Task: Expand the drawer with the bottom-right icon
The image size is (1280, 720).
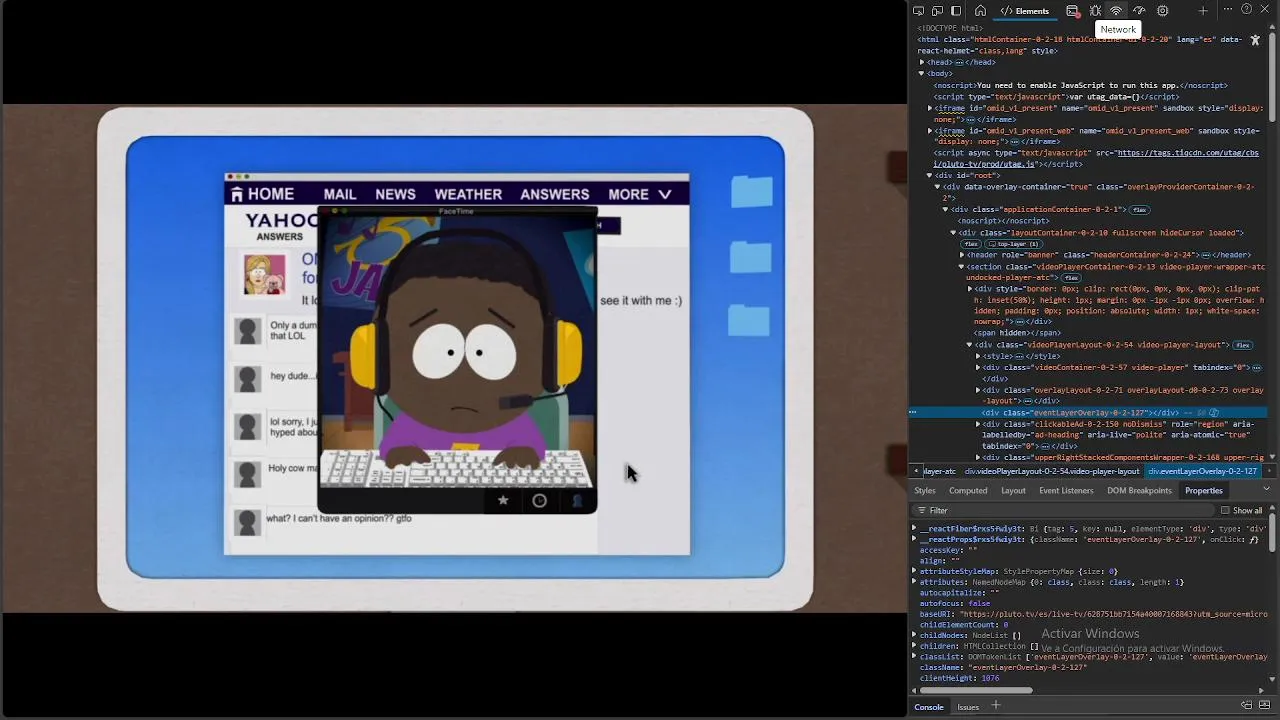Action: pyautogui.click(x=1265, y=706)
